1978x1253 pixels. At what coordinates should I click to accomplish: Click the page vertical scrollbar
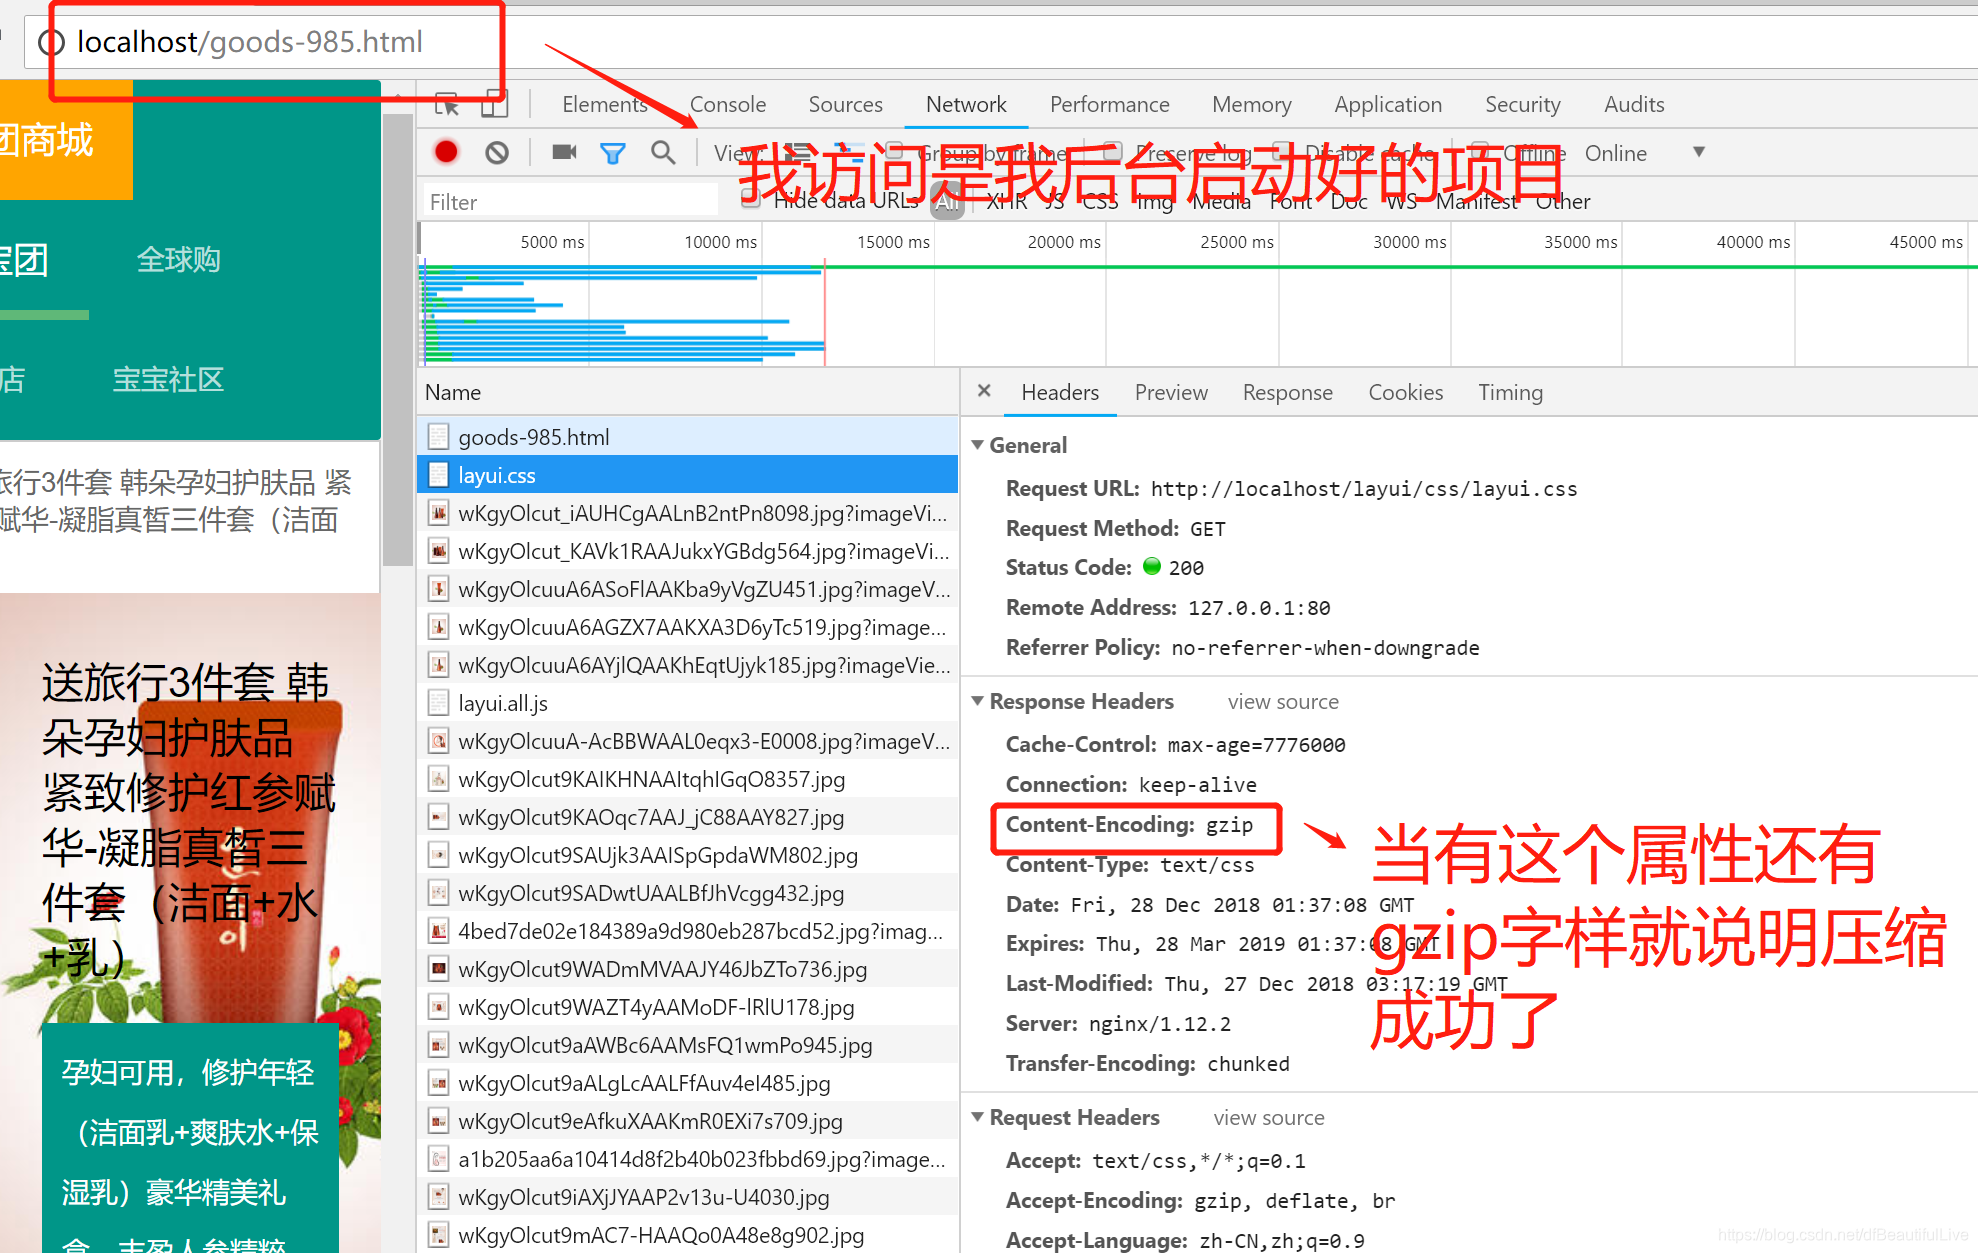click(x=398, y=340)
